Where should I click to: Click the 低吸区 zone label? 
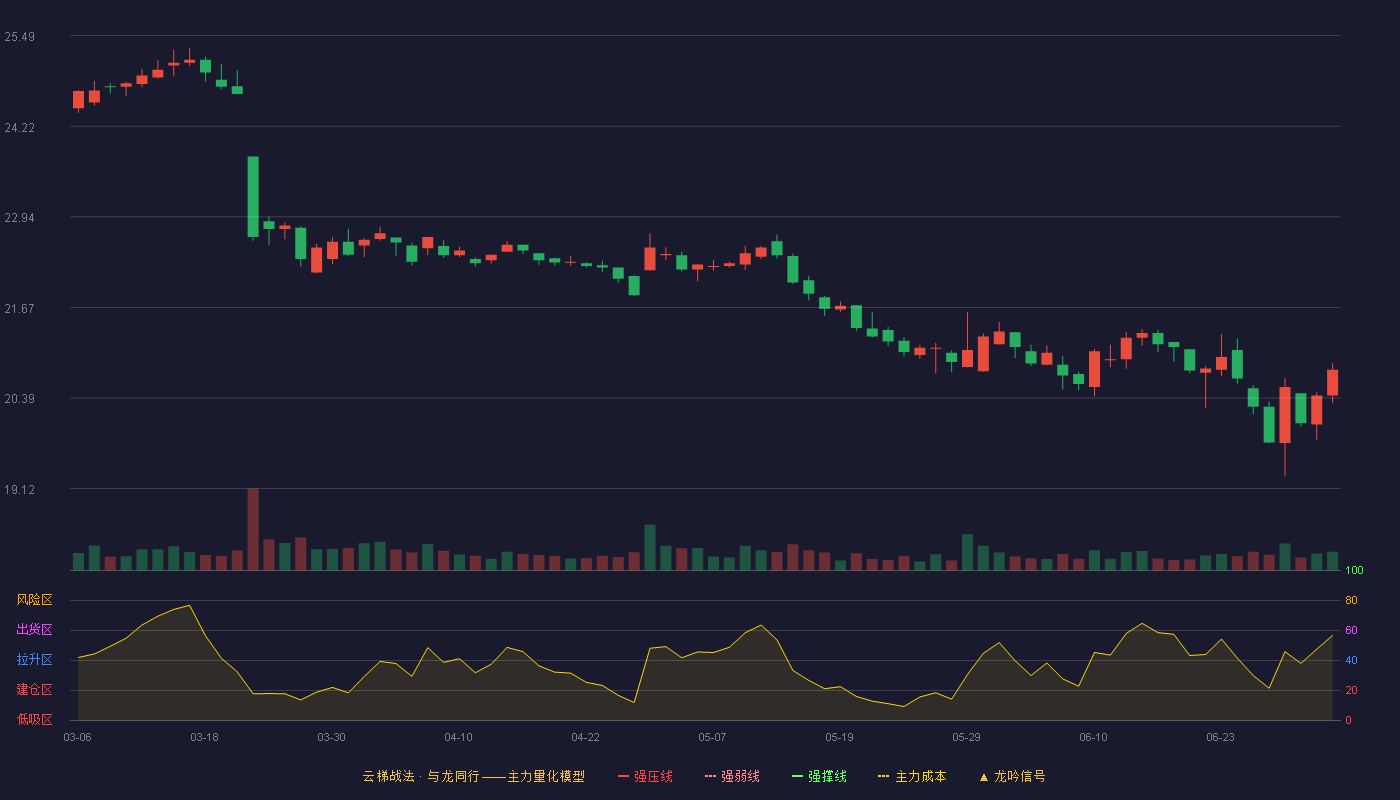point(34,719)
